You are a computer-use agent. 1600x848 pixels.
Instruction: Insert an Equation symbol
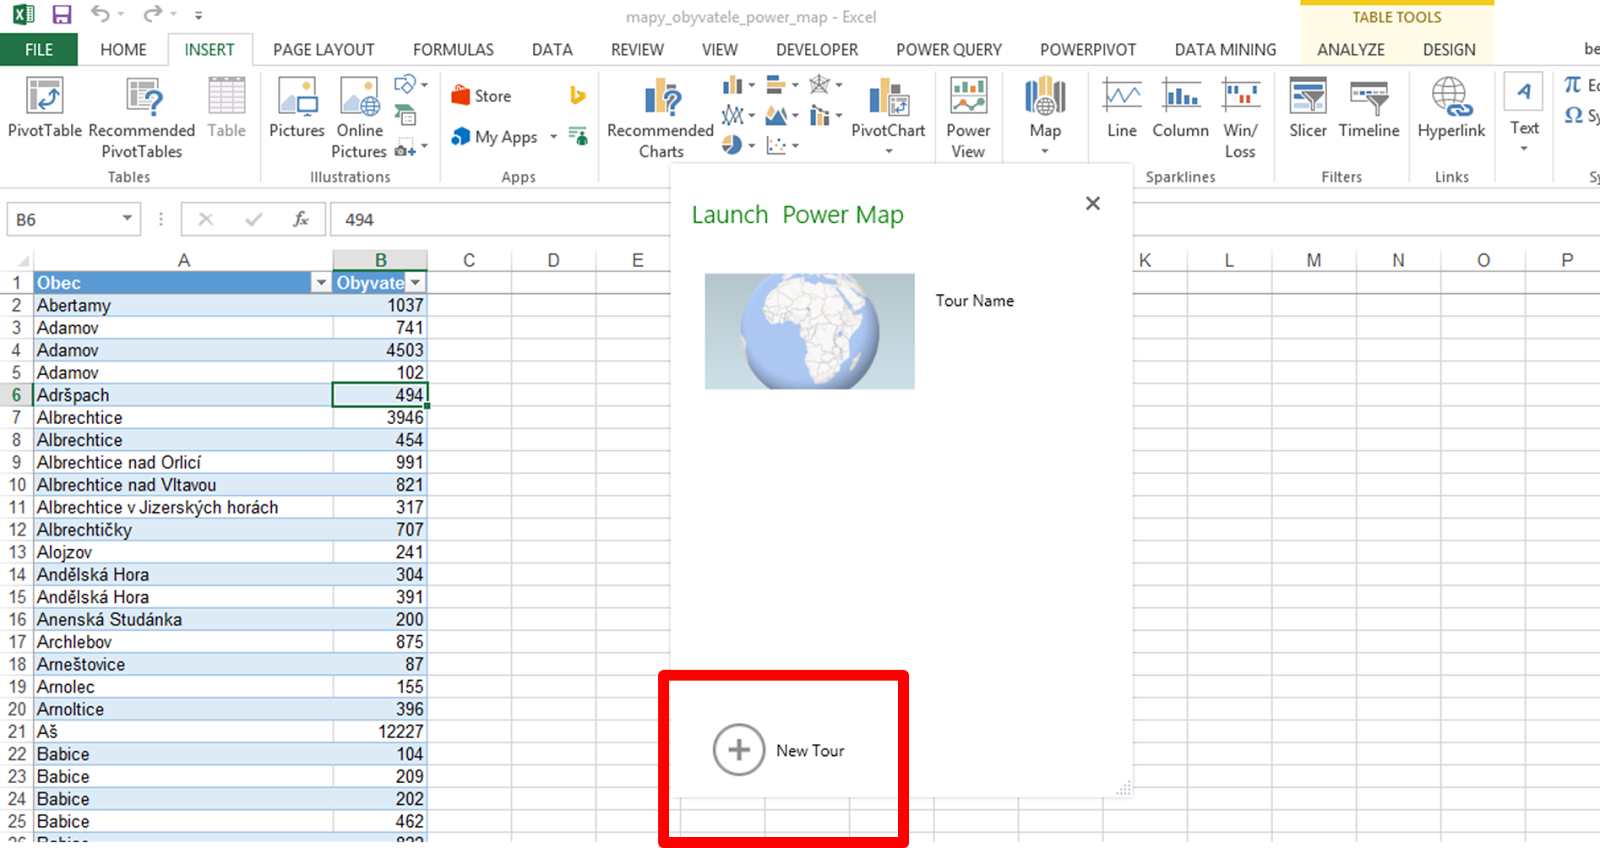pyautogui.click(x=1580, y=85)
